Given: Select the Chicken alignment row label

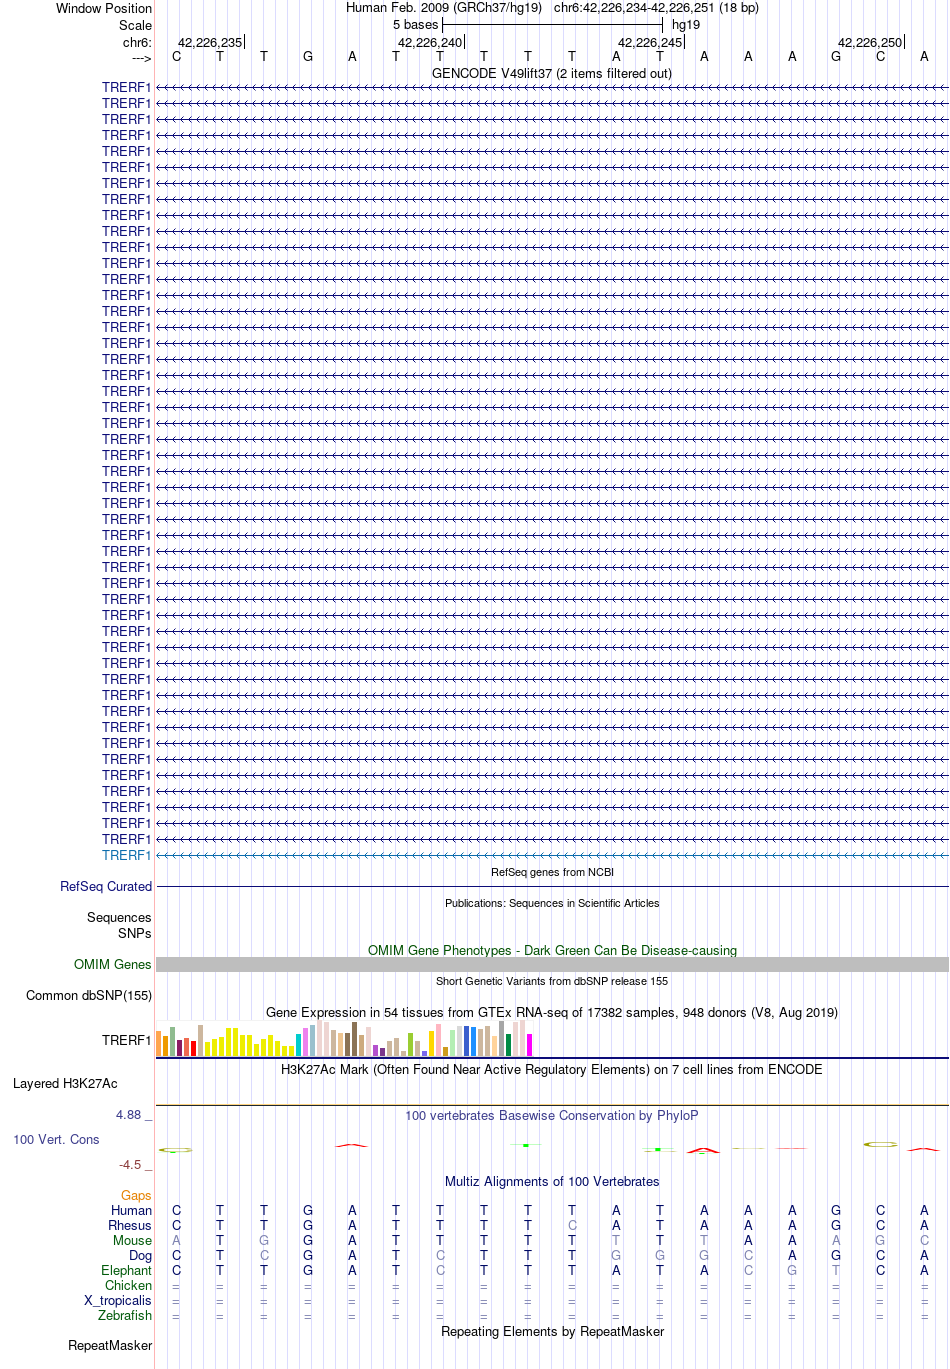Looking at the screenshot, I should click(x=129, y=1285).
